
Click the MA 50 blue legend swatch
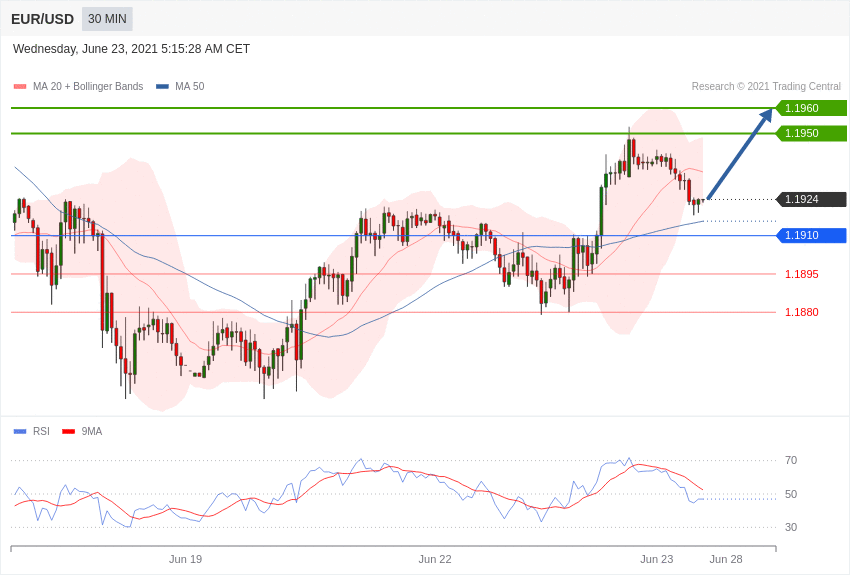[x=162, y=86]
